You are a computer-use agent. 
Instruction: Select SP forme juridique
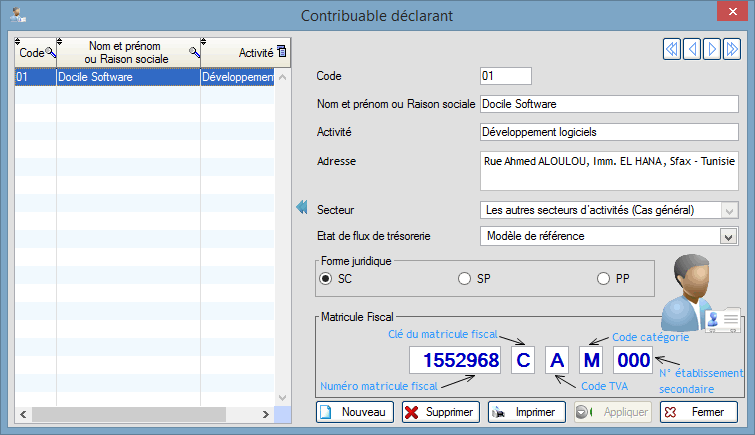pyautogui.click(x=464, y=278)
